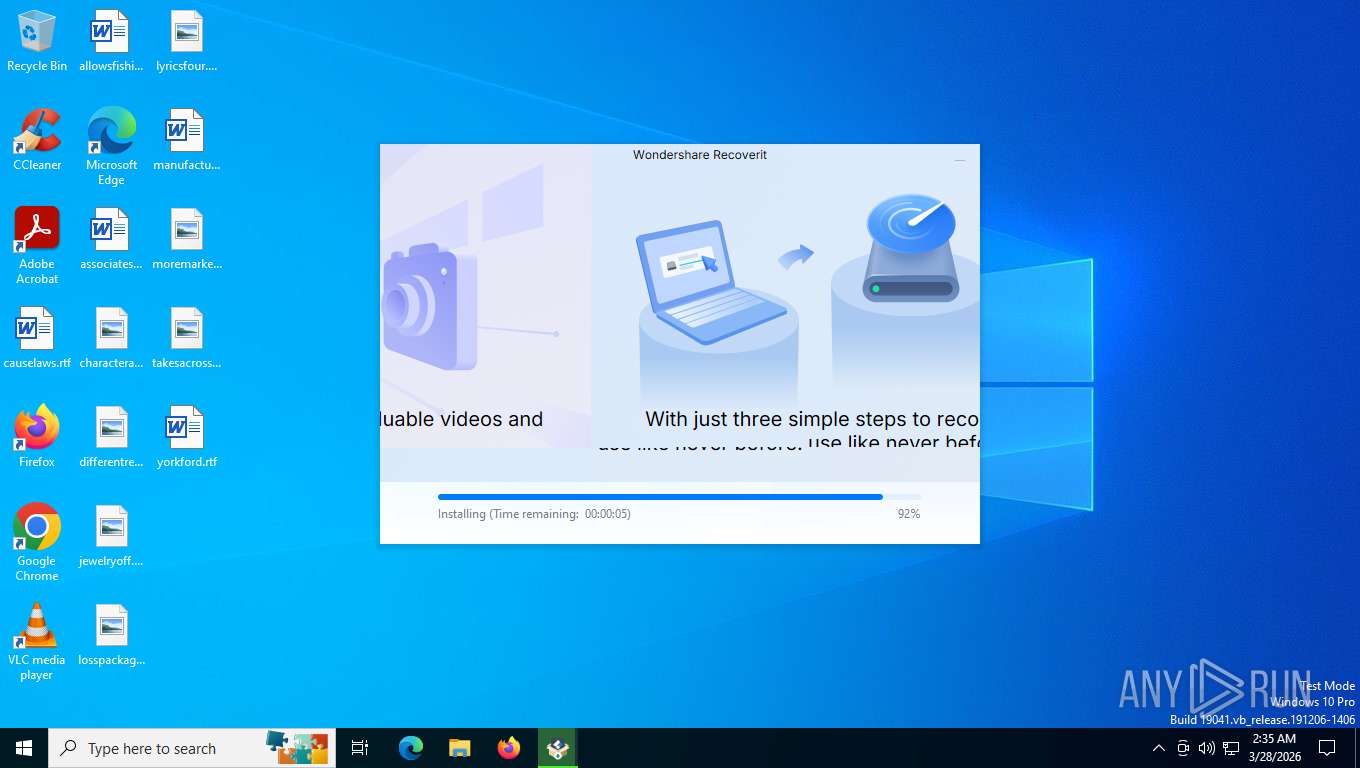Open Task View from the taskbar
This screenshot has height=768, width=1360.
pos(360,748)
